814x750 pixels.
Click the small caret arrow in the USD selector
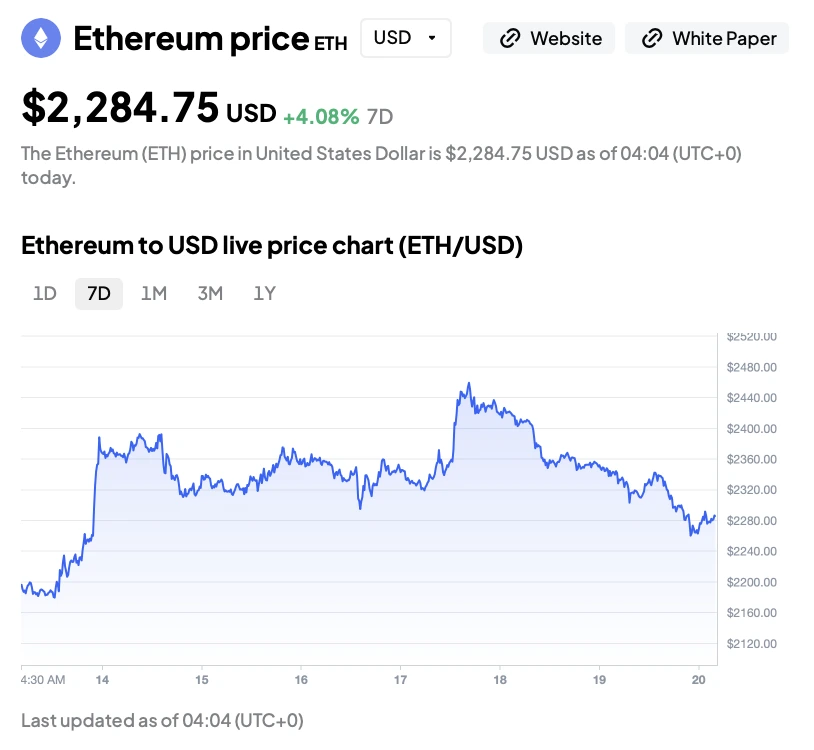[x=431, y=38]
